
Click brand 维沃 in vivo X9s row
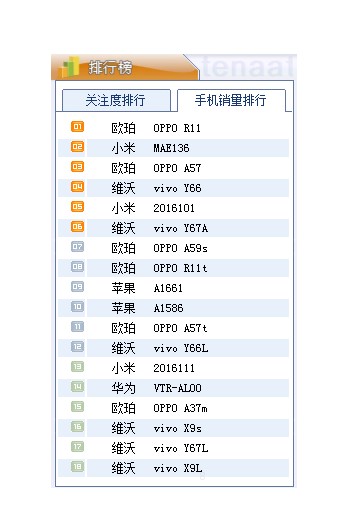pyautogui.click(x=124, y=428)
